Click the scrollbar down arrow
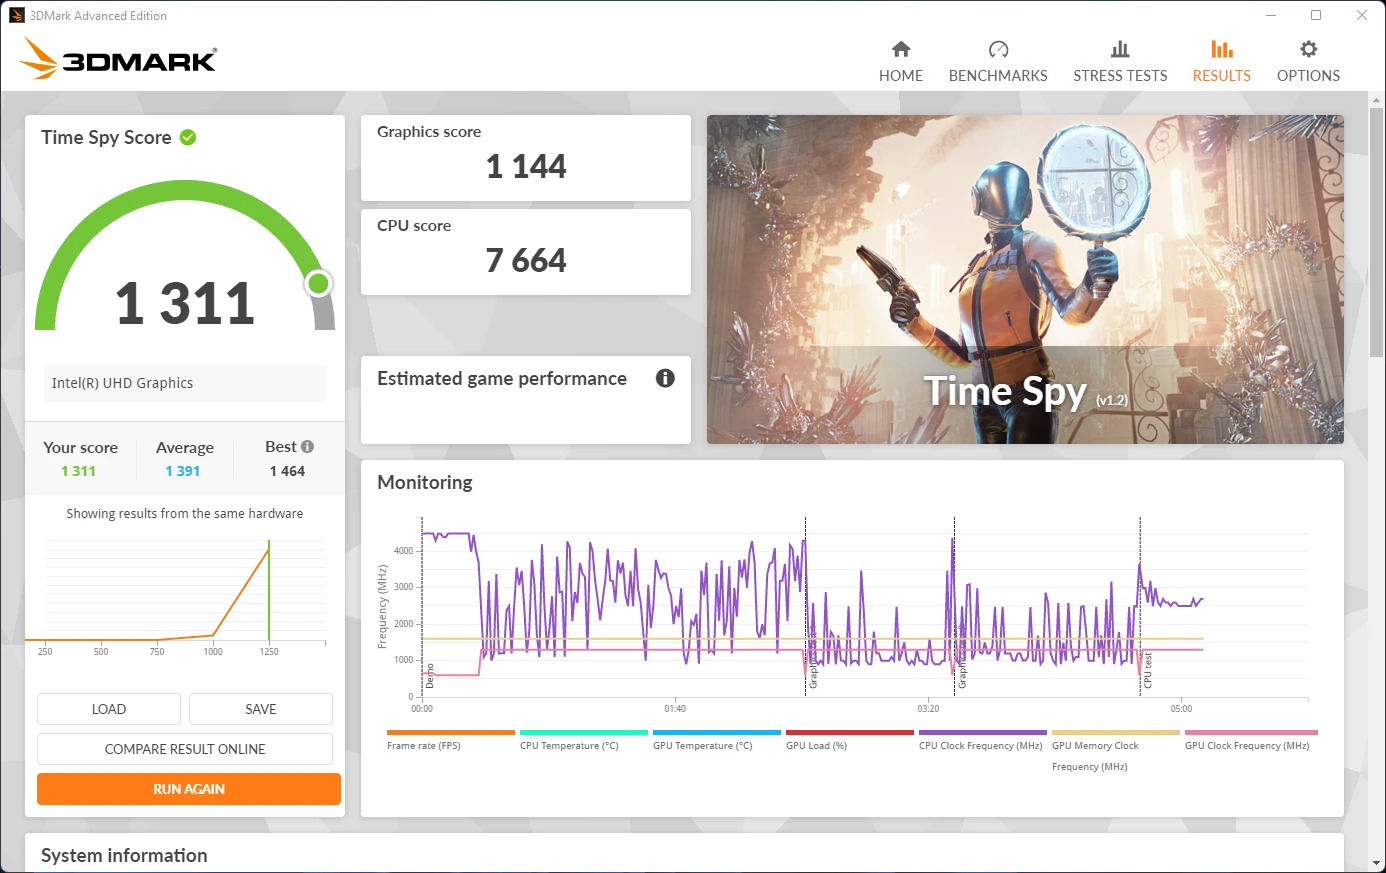 tap(1377, 863)
